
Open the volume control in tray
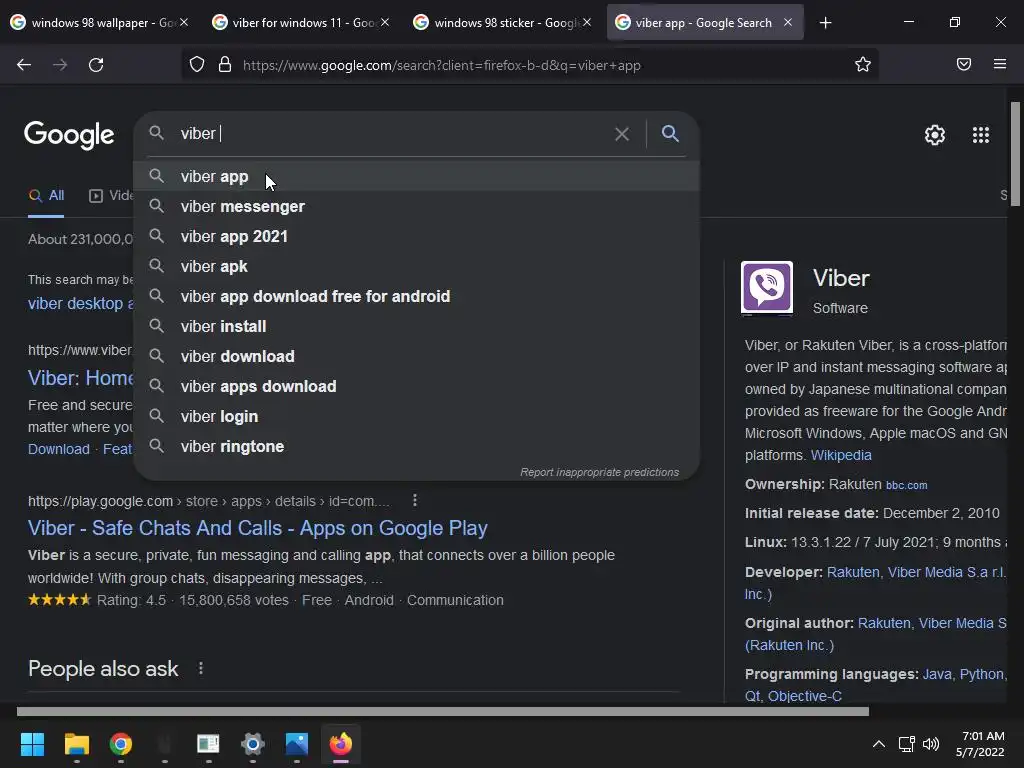[931, 744]
